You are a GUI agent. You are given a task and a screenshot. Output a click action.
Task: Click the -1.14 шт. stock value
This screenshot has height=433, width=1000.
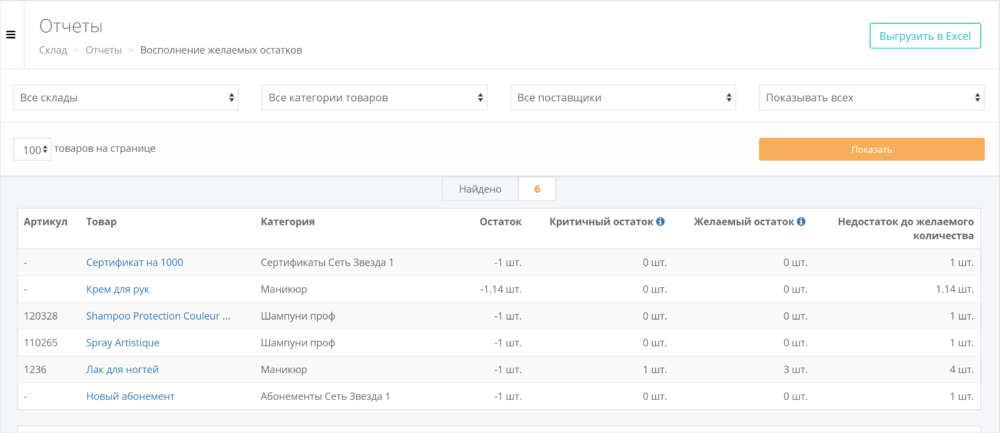(501, 289)
